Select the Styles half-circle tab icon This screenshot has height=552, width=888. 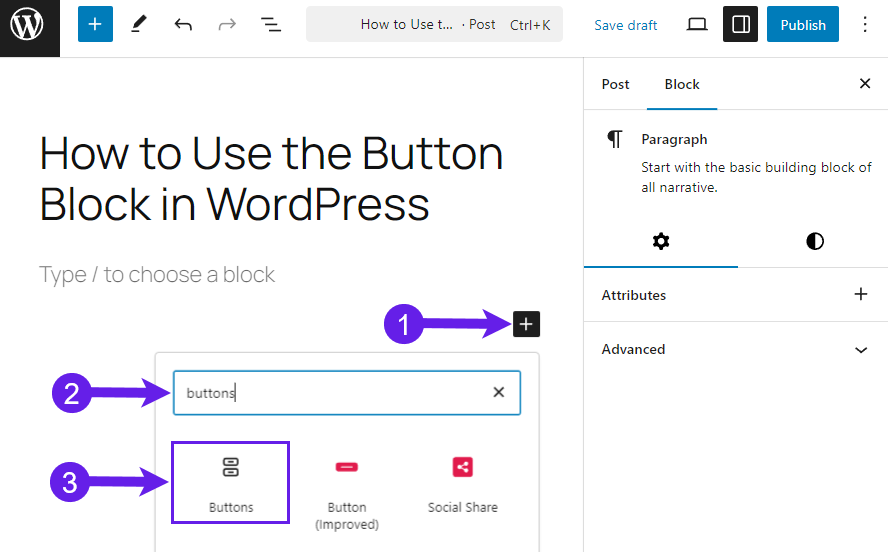point(815,242)
